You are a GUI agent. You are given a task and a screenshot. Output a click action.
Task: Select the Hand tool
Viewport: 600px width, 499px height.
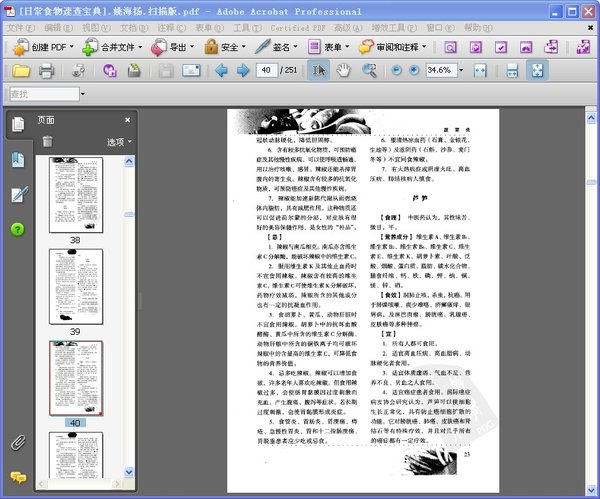point(343,70)
